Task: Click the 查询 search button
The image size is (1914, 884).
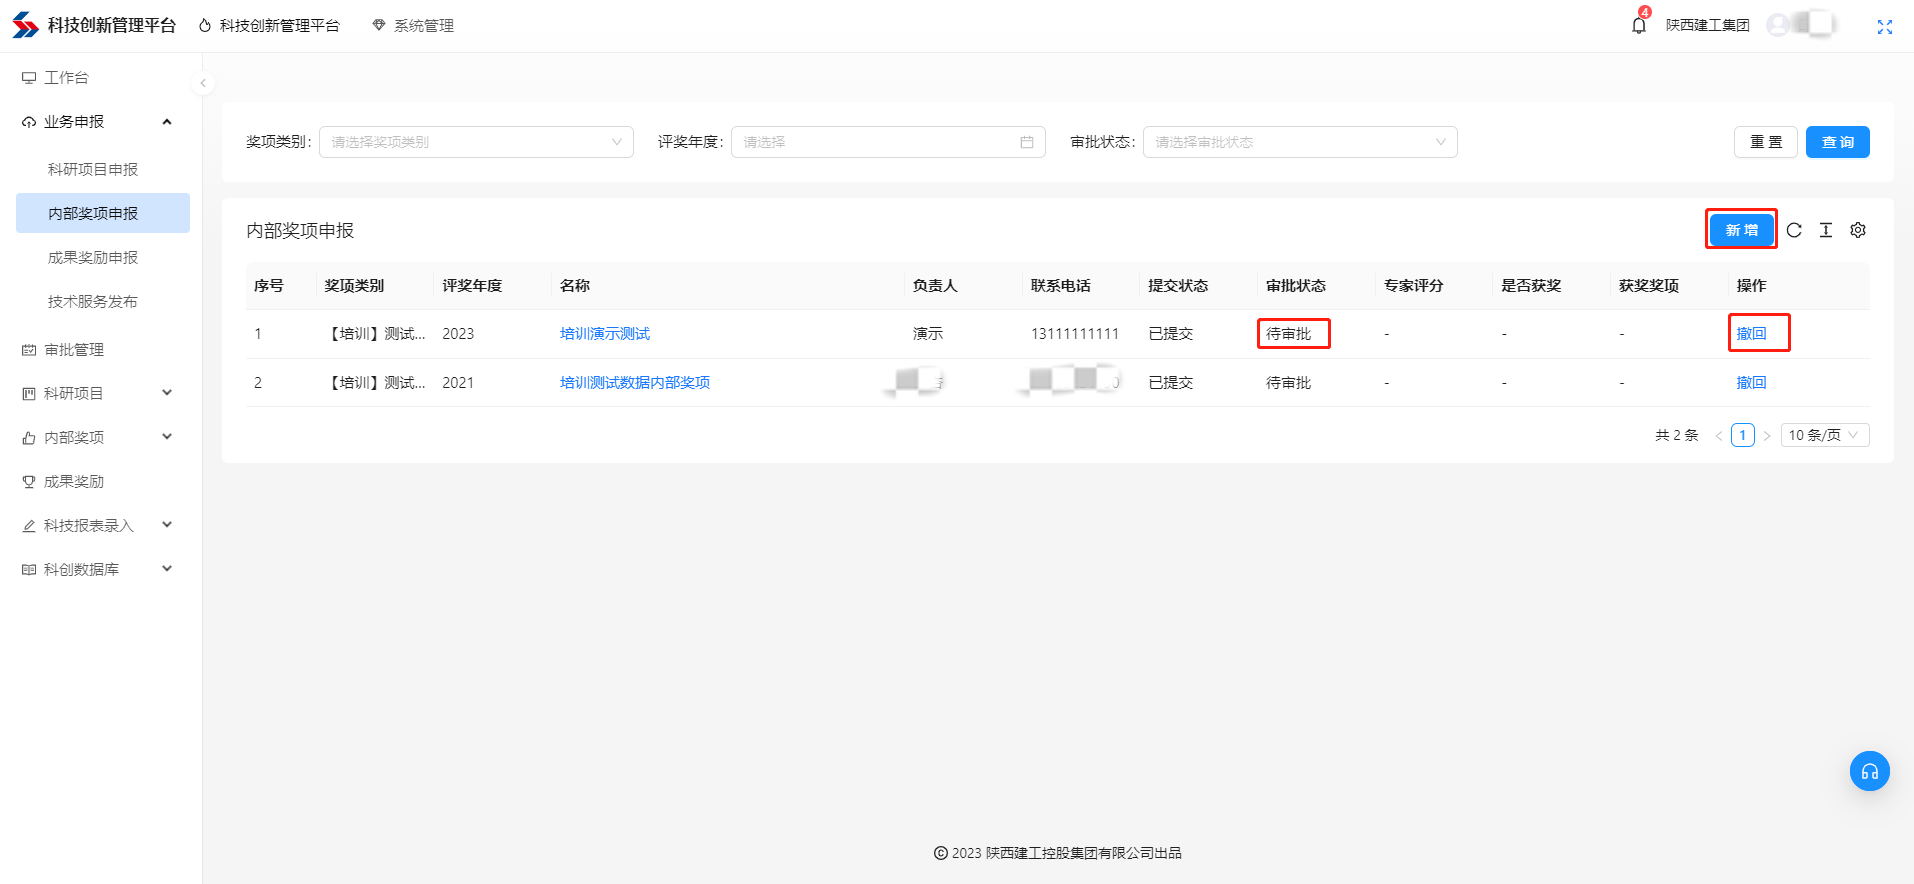Action: click(x=1837, y=142)
